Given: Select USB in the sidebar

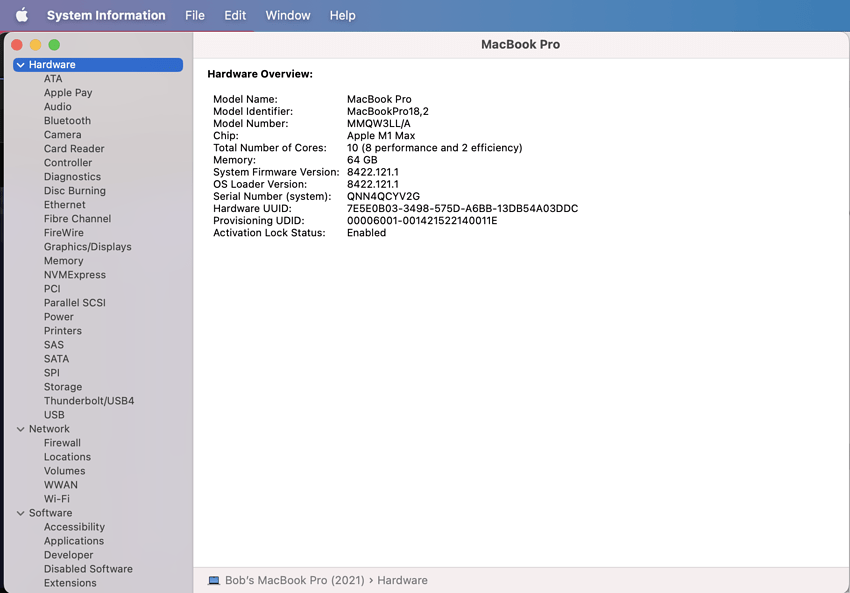Looking at the screenshot, I should [x=54, y=414].
